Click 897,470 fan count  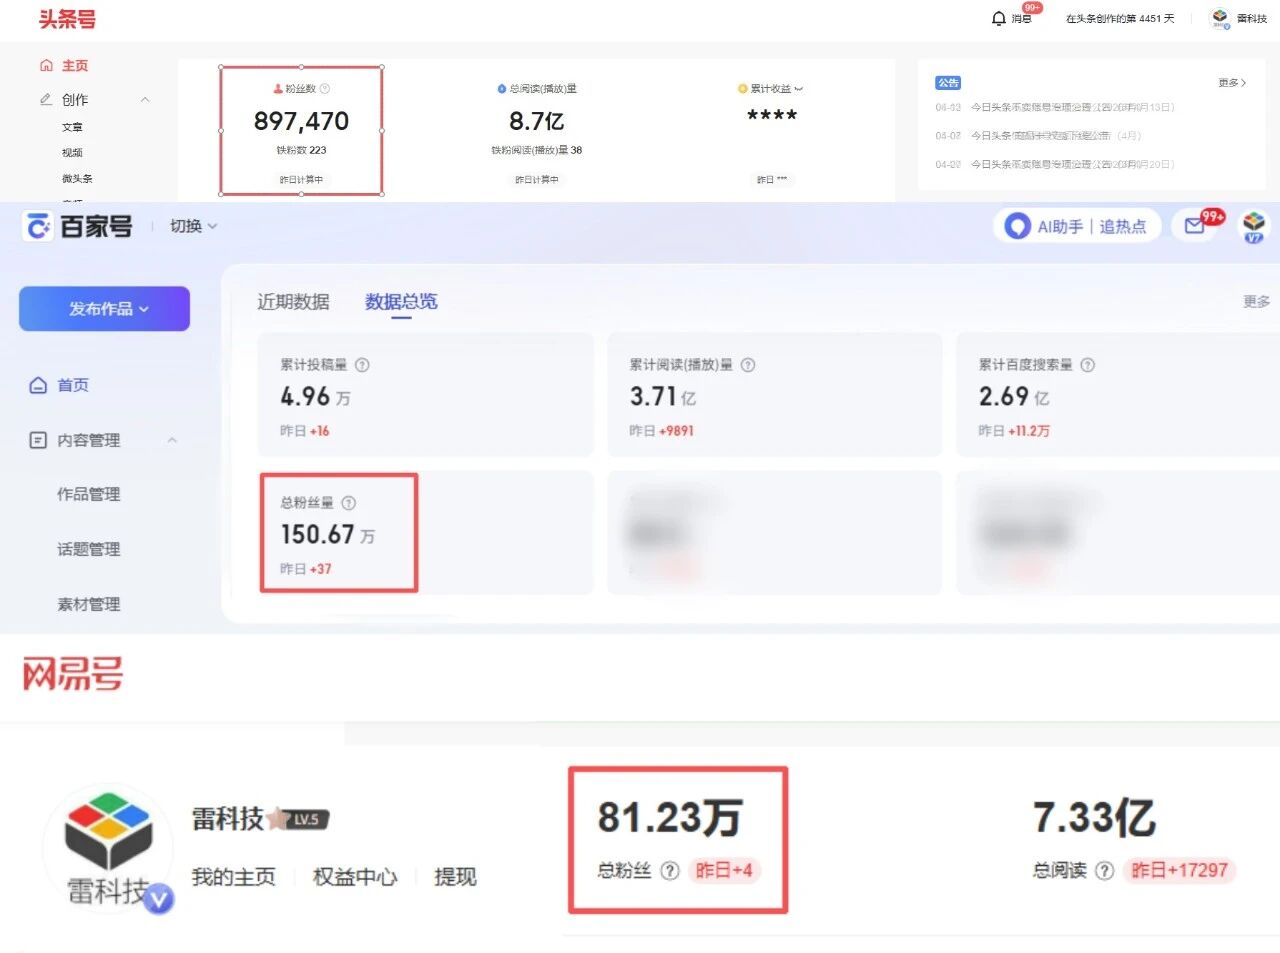pos(301,121)
